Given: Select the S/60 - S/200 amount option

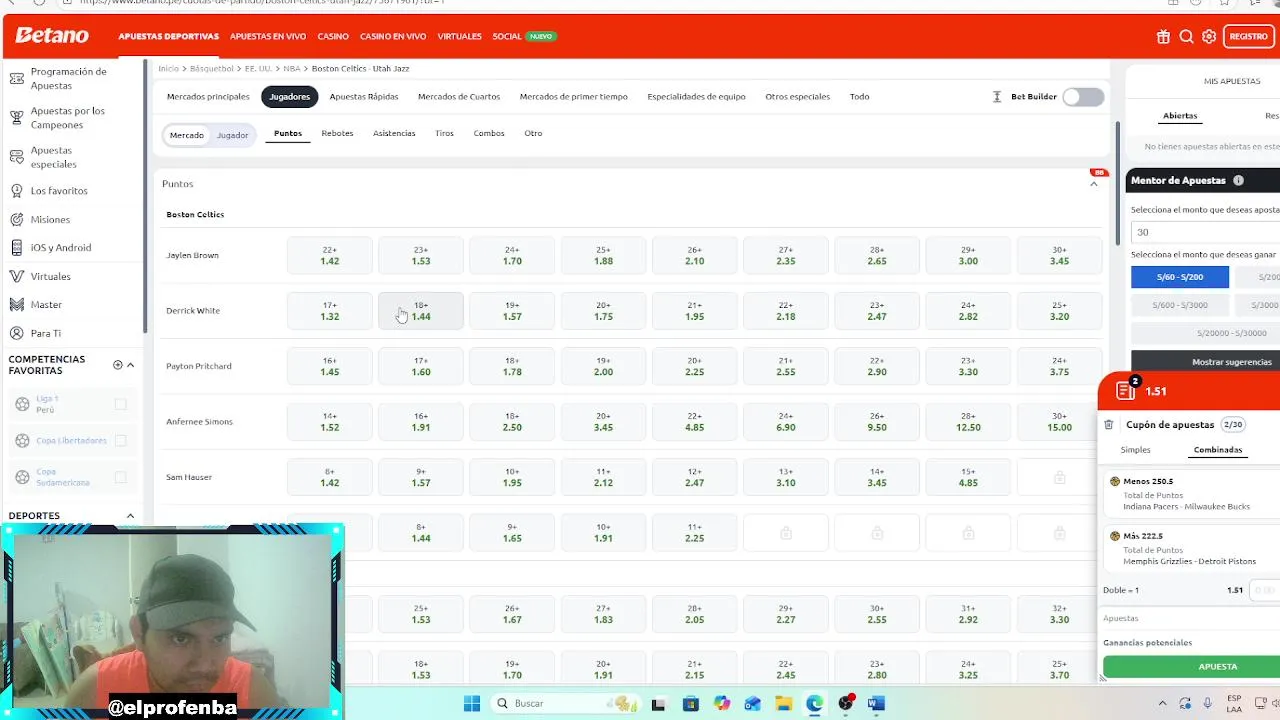Looking at the screenshot, I should tap(1180, 277).
